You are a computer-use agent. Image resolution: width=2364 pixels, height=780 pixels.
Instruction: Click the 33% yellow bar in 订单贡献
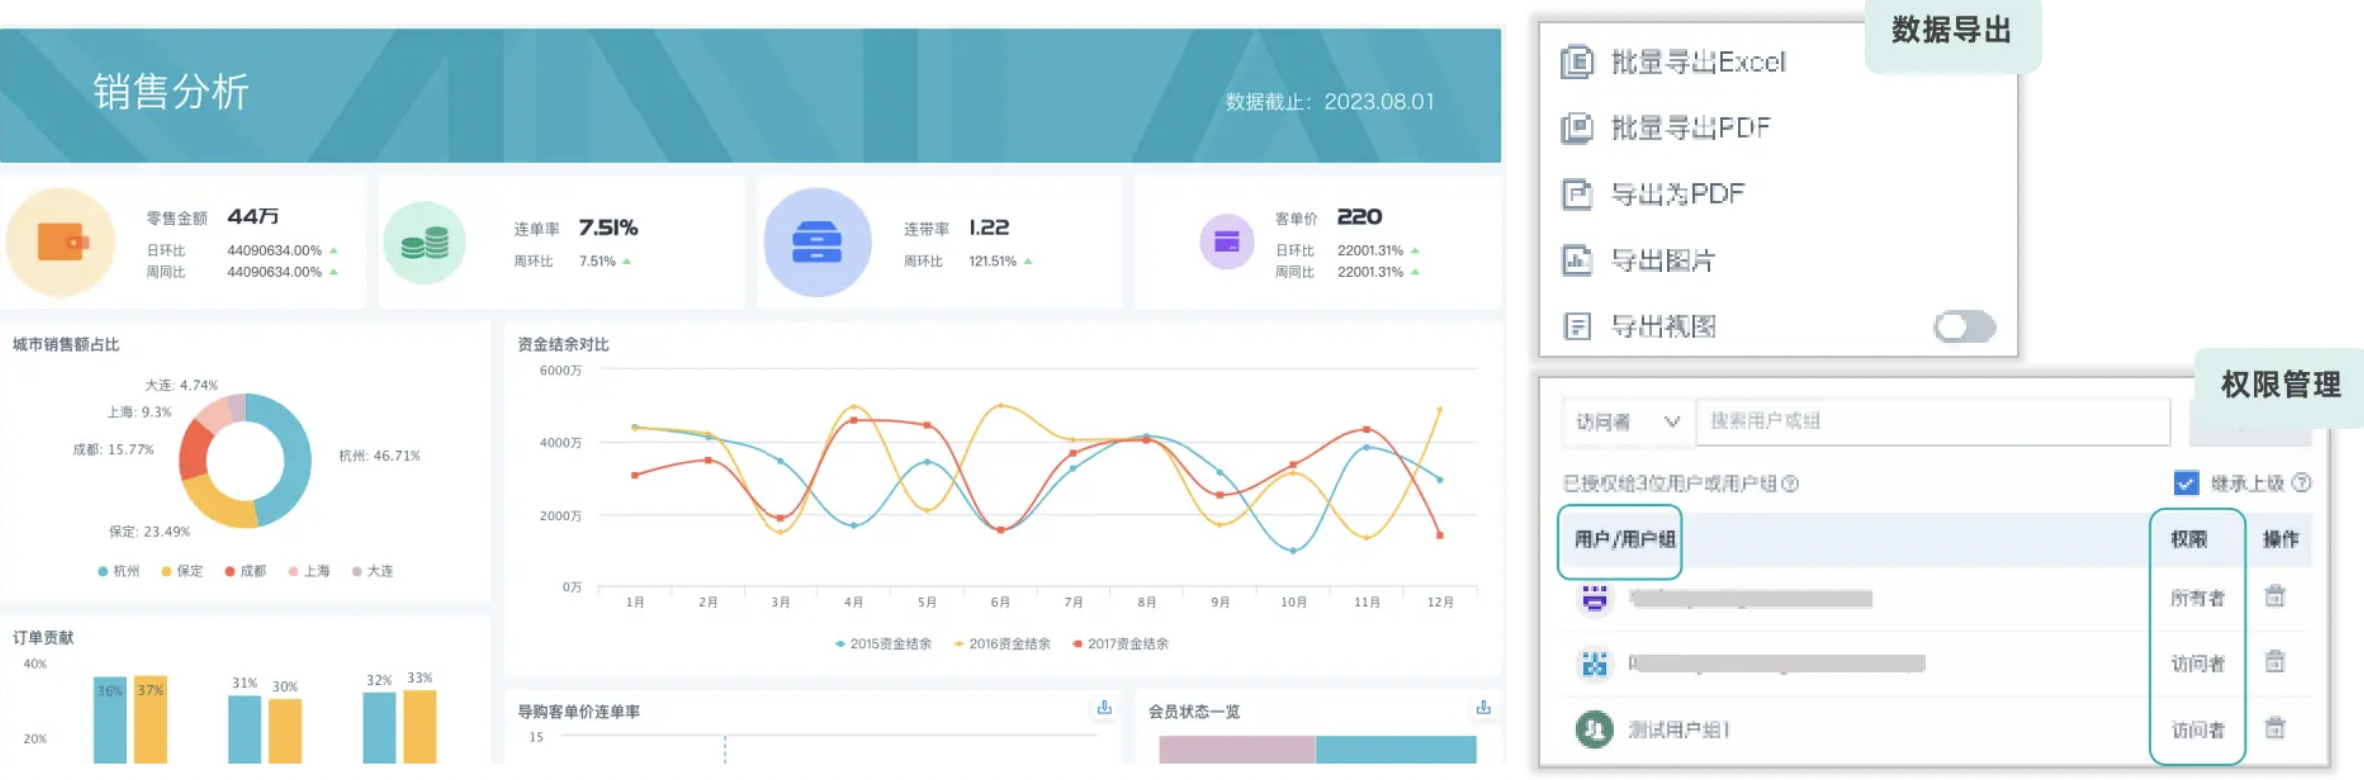[x=420, y=726]
